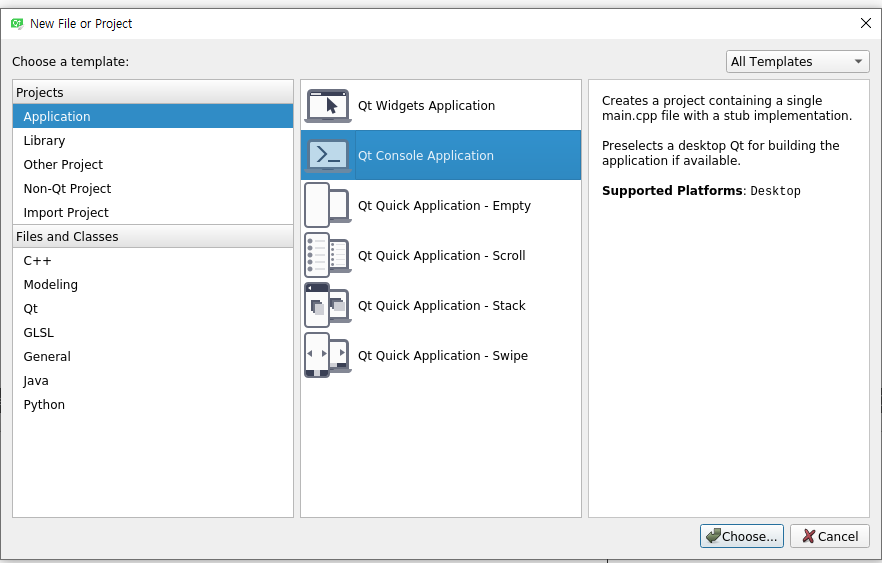Click the Choose... button
The height and width of the screenshot is (563, 882).
(x=741, y=536)
